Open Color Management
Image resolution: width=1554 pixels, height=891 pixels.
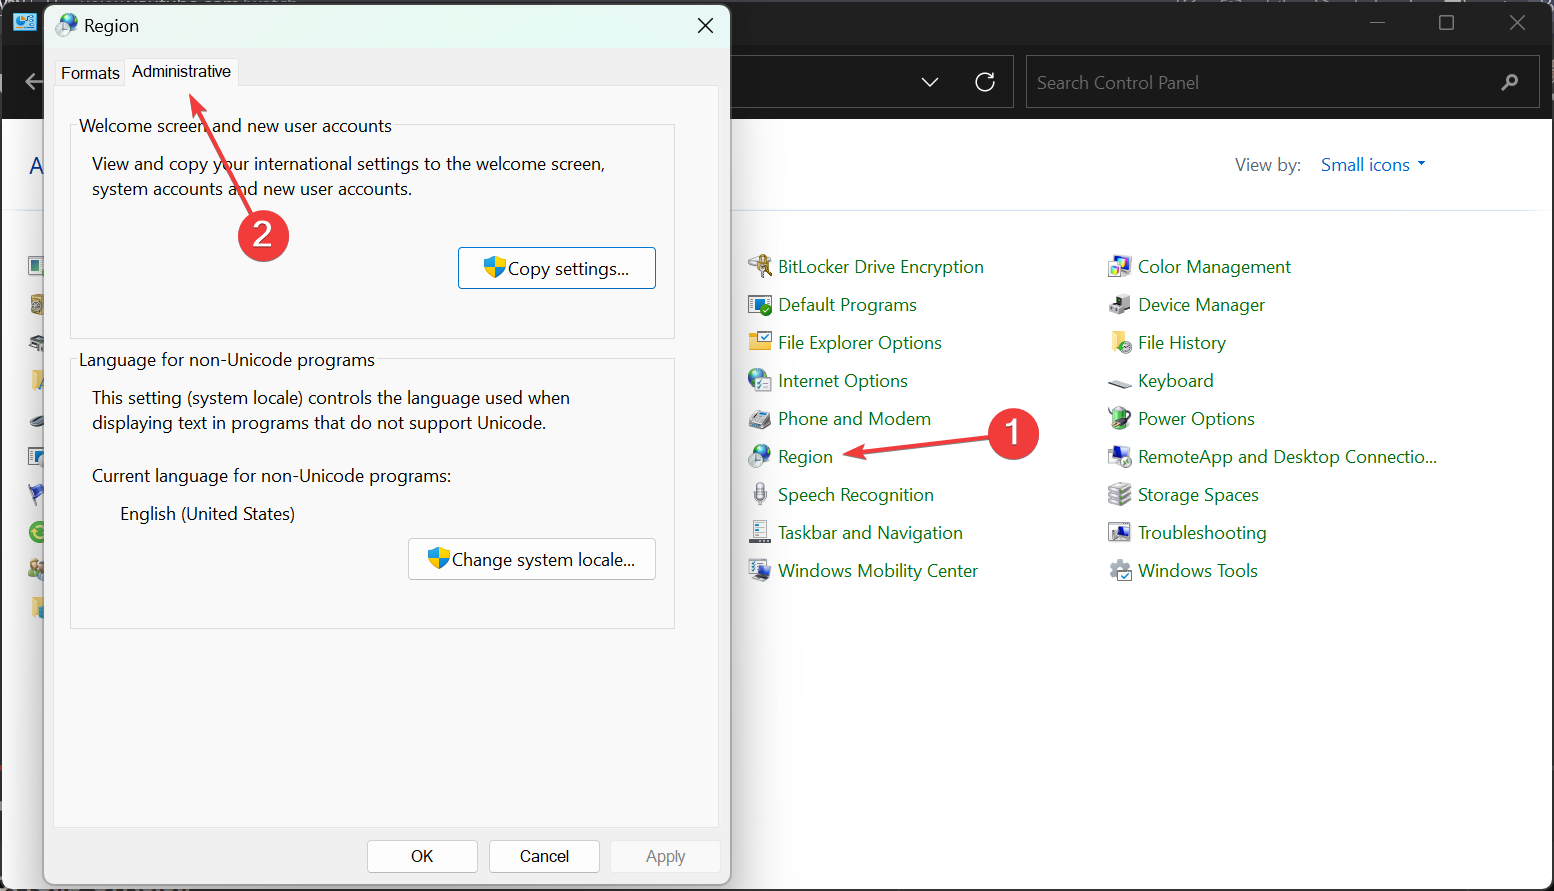[1213, 266]
